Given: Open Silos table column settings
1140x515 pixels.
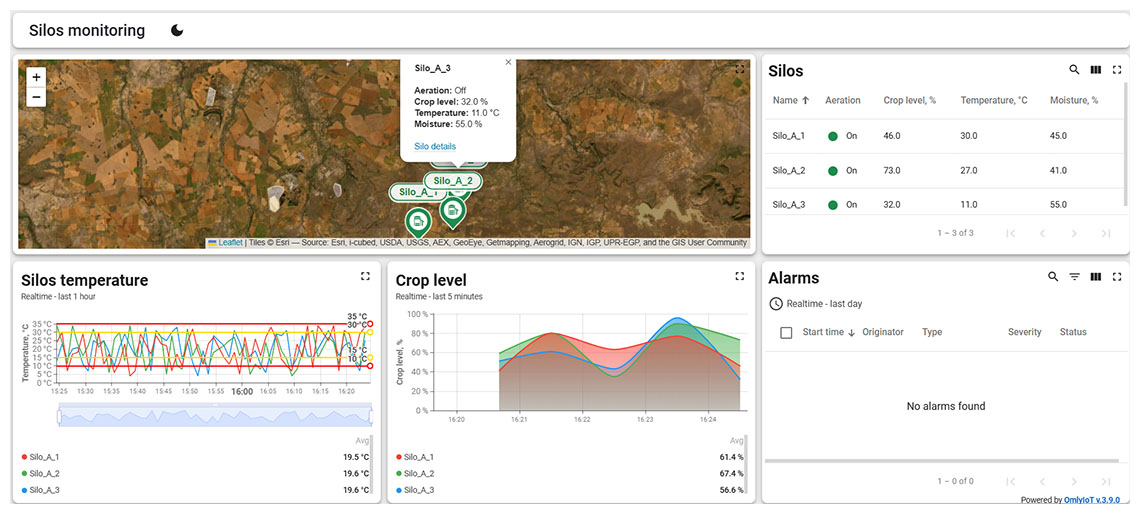Looking at the screenshot, I should tap(1096, 70).
